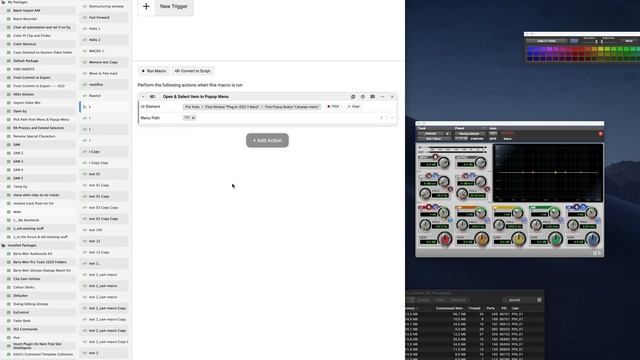The width and height of the screenshot is (640, 360).
Task: Toggle the action enabled switch icon
Action: coord(152,97)
